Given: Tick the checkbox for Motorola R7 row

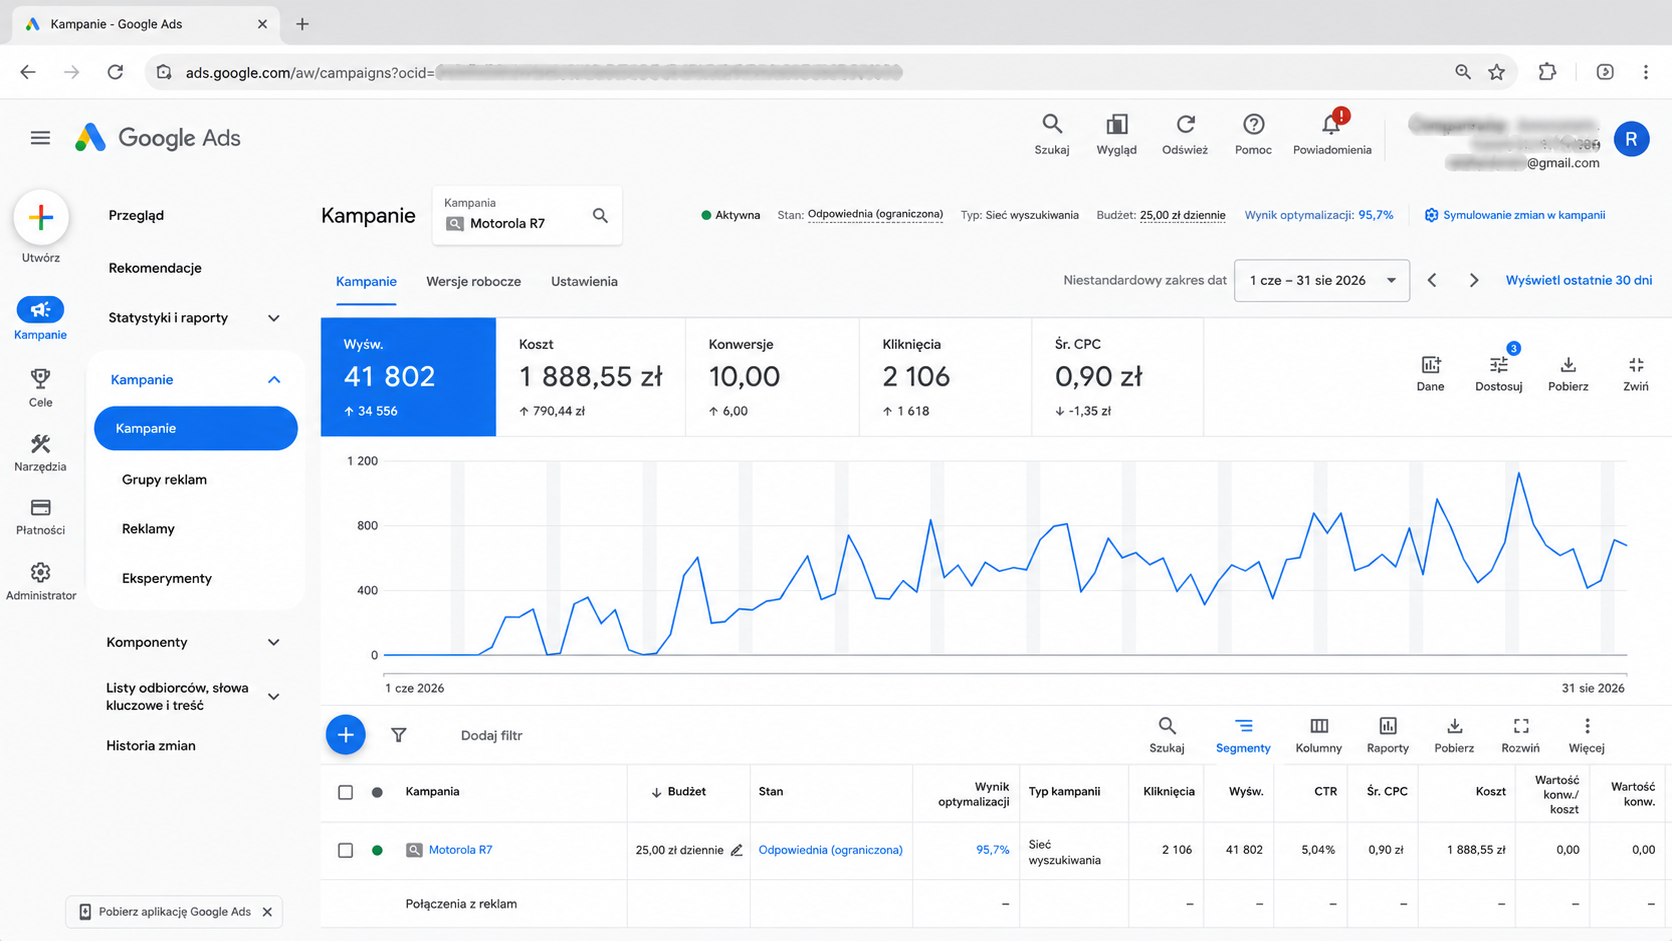Looking at the screenshot, I should (346, 850).
